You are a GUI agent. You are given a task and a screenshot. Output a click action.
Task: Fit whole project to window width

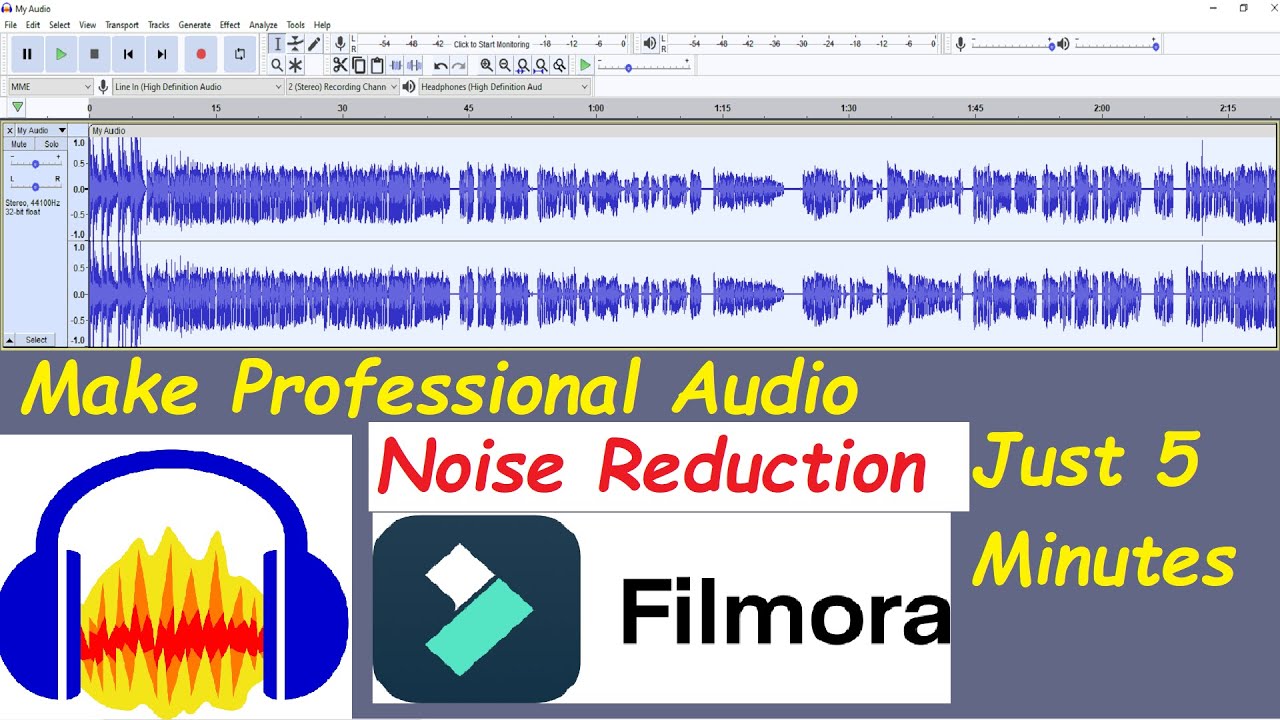click(541, 65)
